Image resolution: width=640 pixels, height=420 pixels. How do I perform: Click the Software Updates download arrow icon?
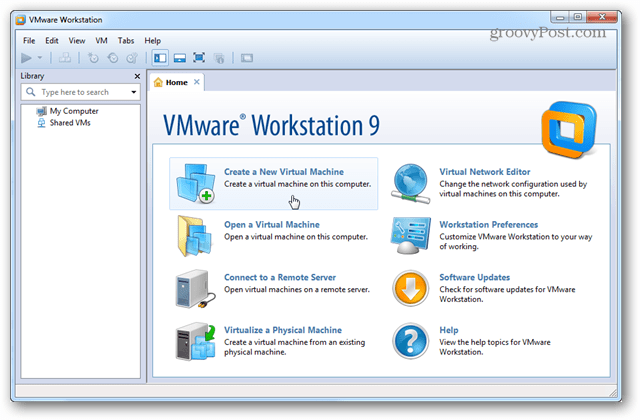(410, 289)
